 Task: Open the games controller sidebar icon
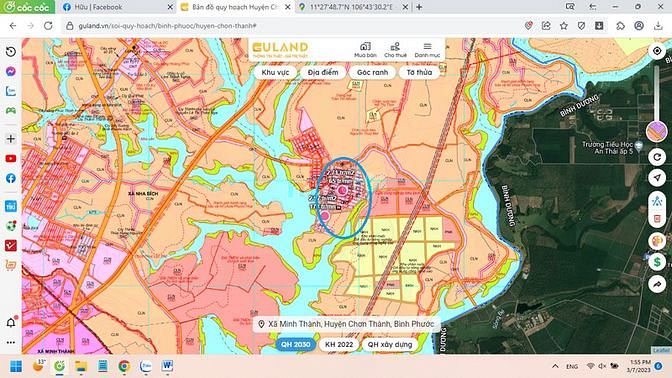tap(11, 111)
